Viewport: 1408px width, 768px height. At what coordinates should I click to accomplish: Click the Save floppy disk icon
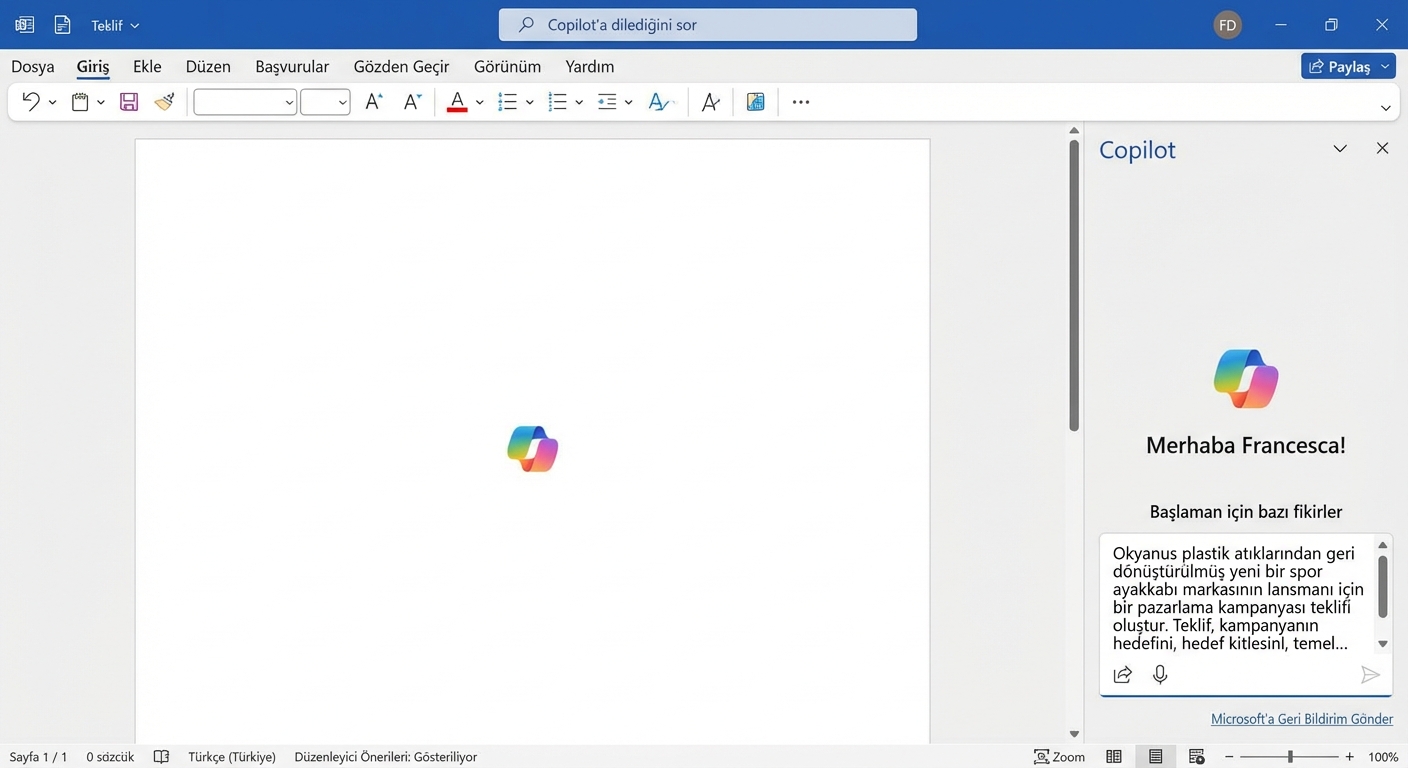point(129,102)
